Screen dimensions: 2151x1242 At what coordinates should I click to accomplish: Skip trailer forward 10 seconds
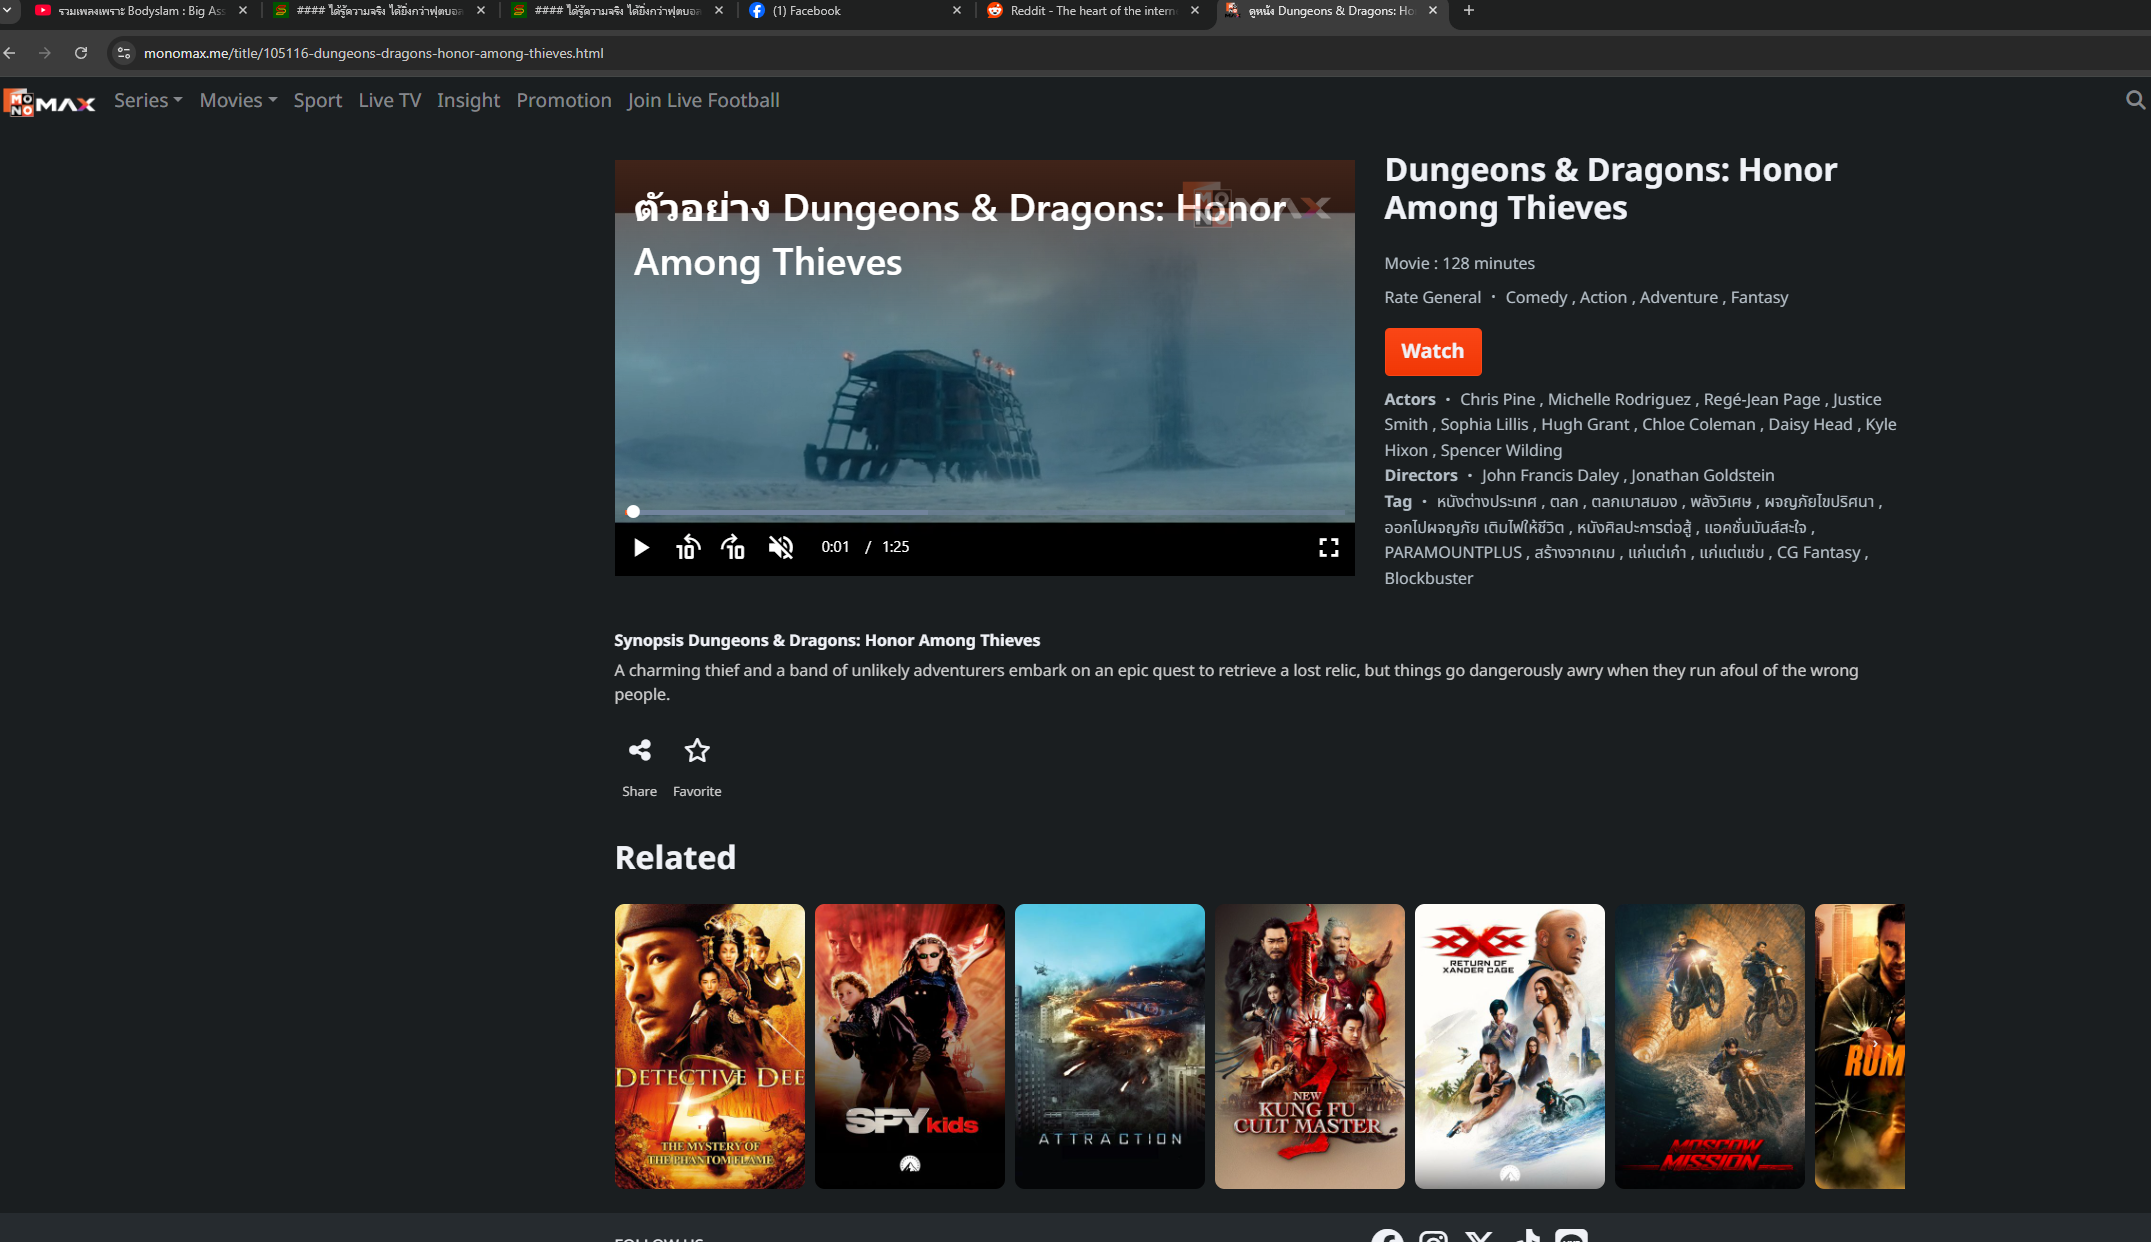(733, 547)
